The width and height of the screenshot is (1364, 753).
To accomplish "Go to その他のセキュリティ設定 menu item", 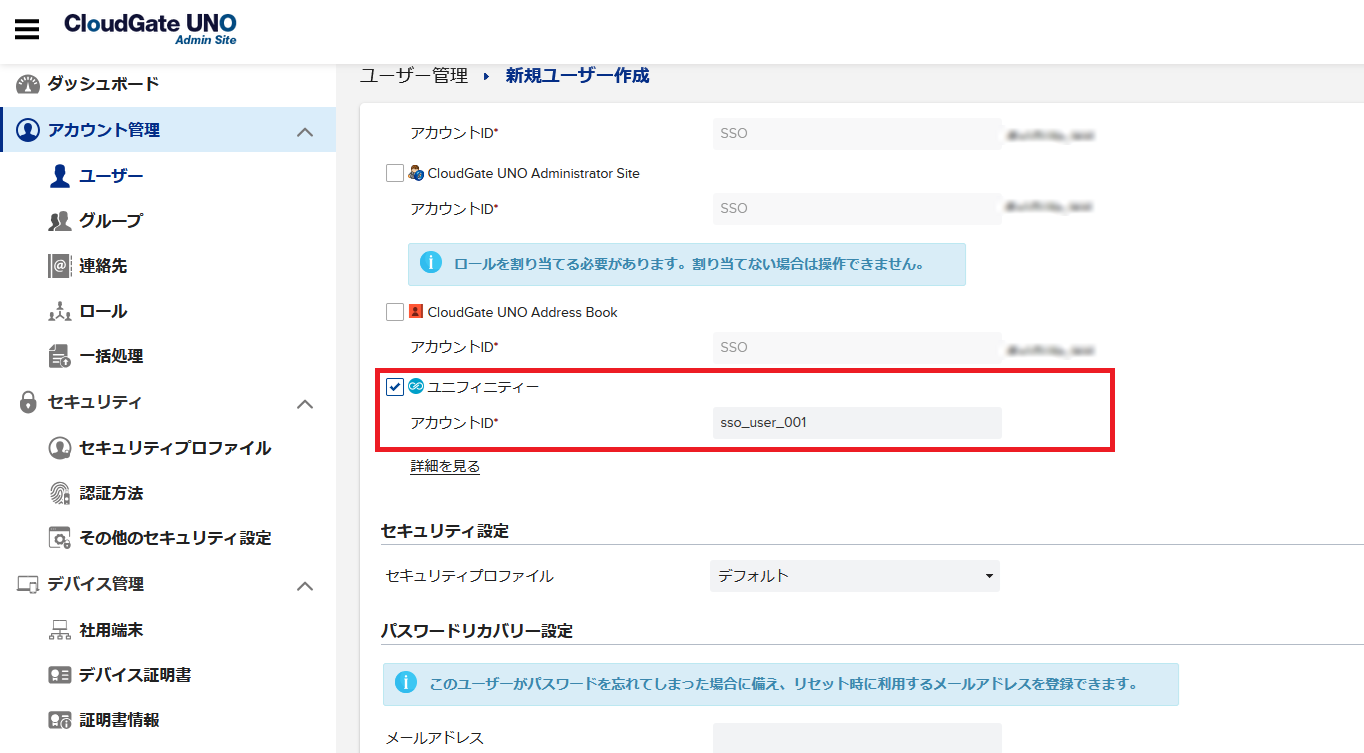I will [175, 538].
